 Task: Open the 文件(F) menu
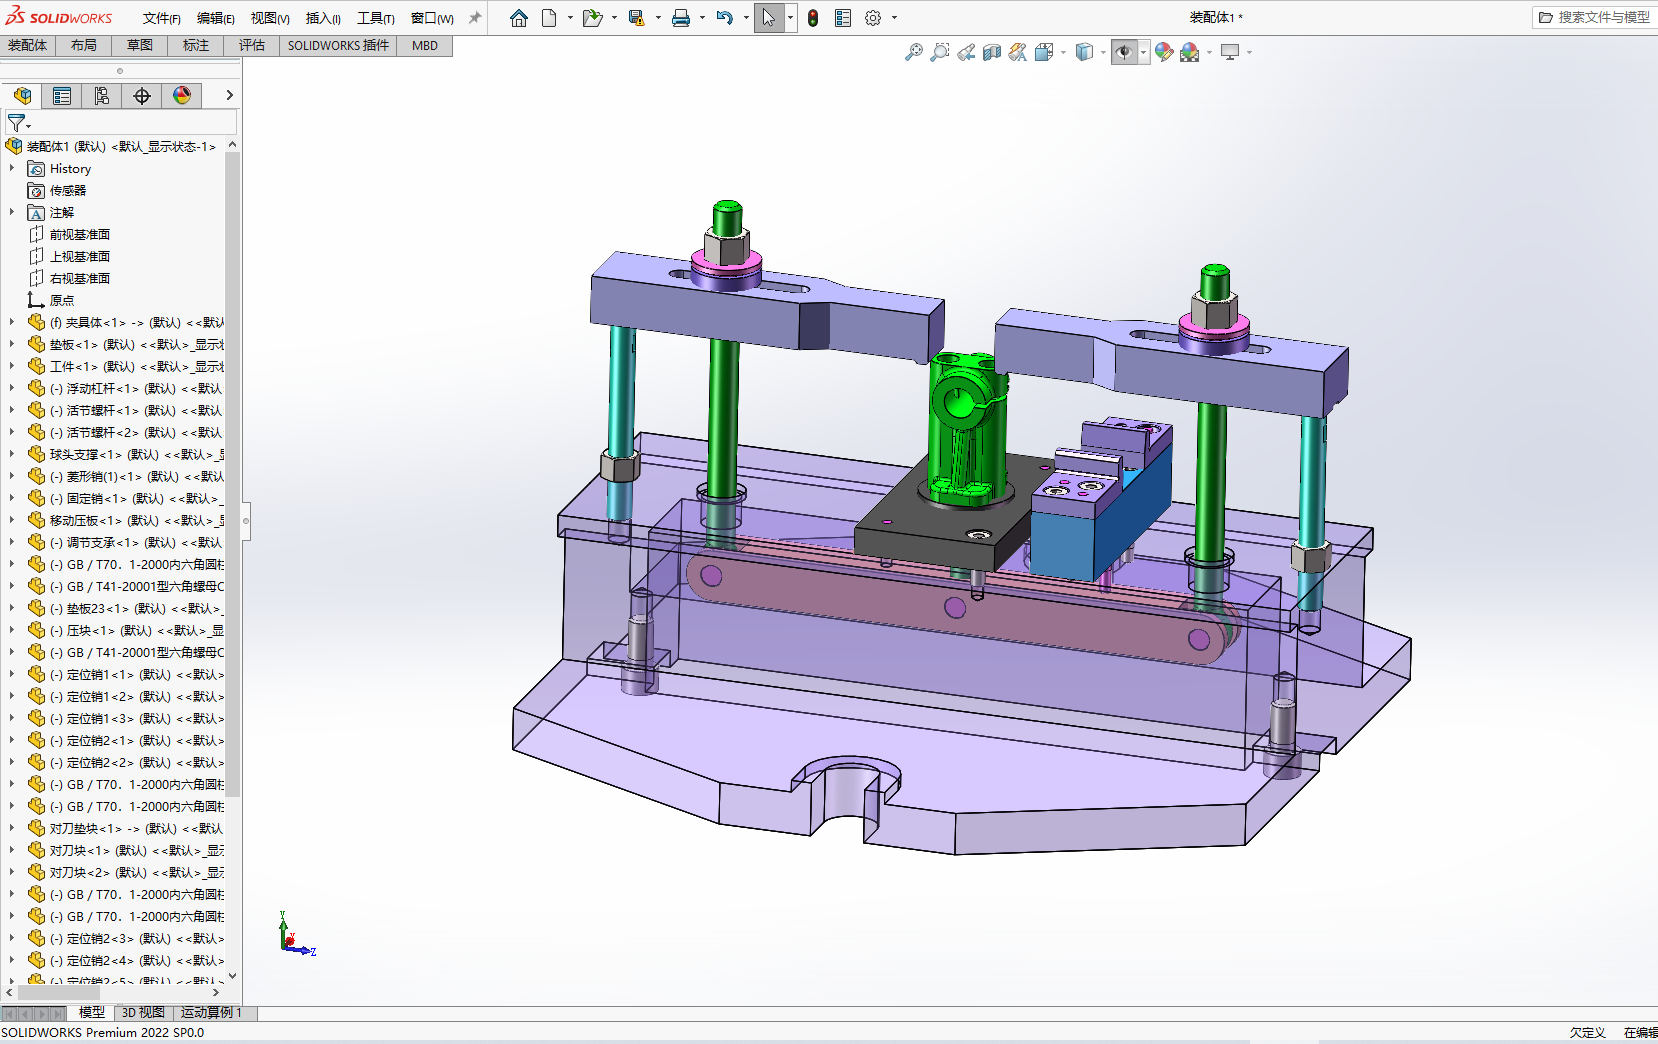pyautogui.click(x=161, y=18)
